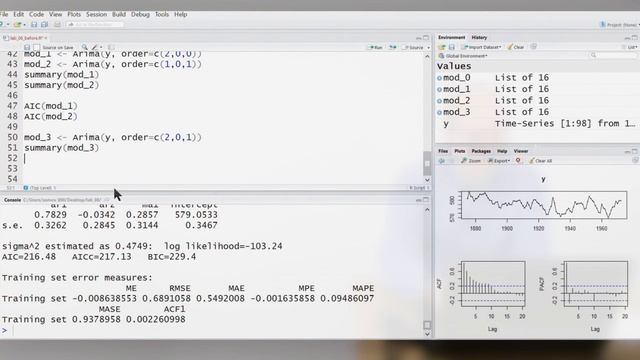Image resolution: width=640 pixels, height=360 pixels.
Task: Open the Plots menu
Action: [74, 14]
